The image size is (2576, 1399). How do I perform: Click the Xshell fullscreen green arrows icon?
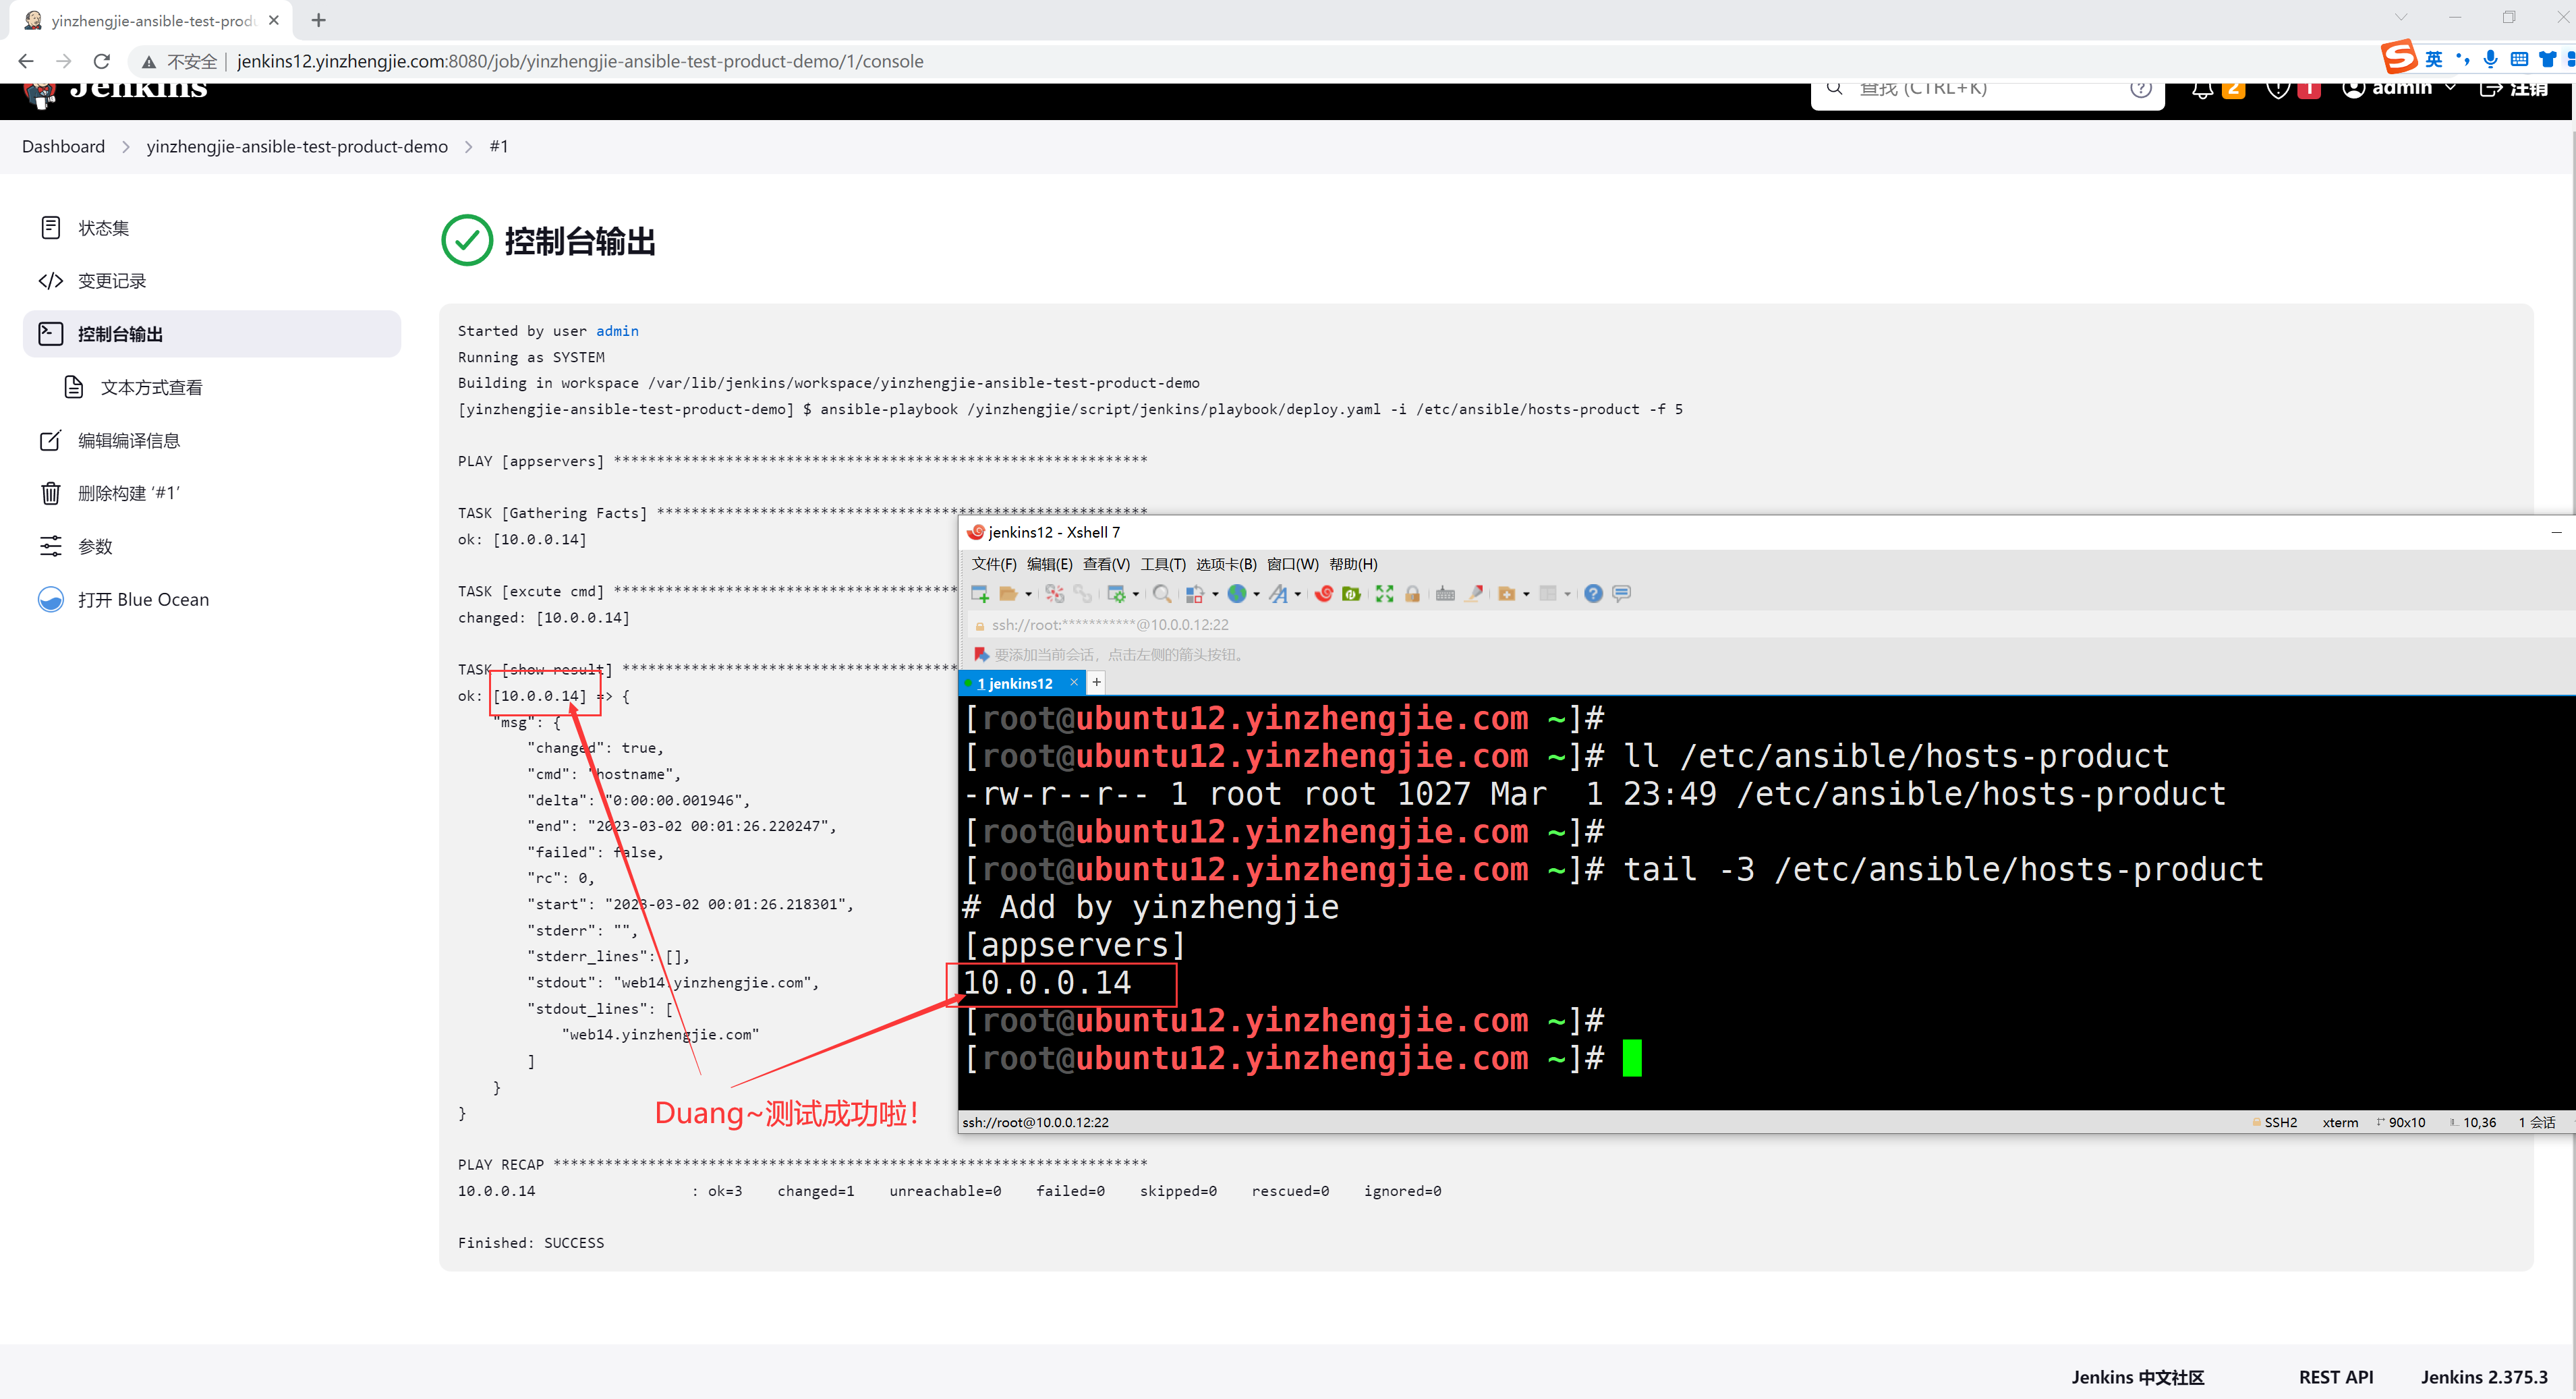pyautogui.click(x=1384, y=594)
